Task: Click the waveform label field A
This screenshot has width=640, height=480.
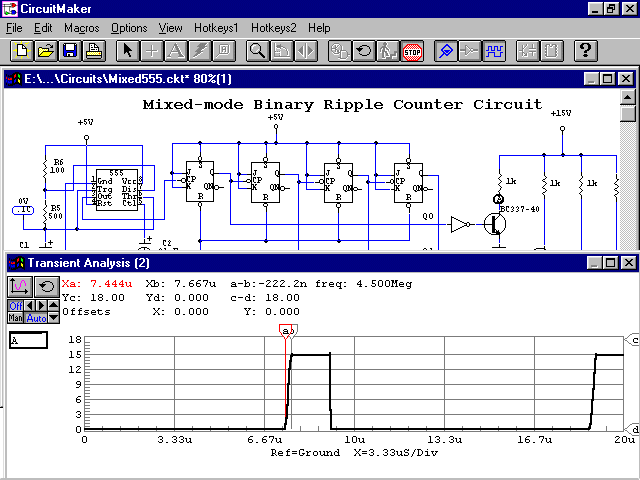Action: 28,341
